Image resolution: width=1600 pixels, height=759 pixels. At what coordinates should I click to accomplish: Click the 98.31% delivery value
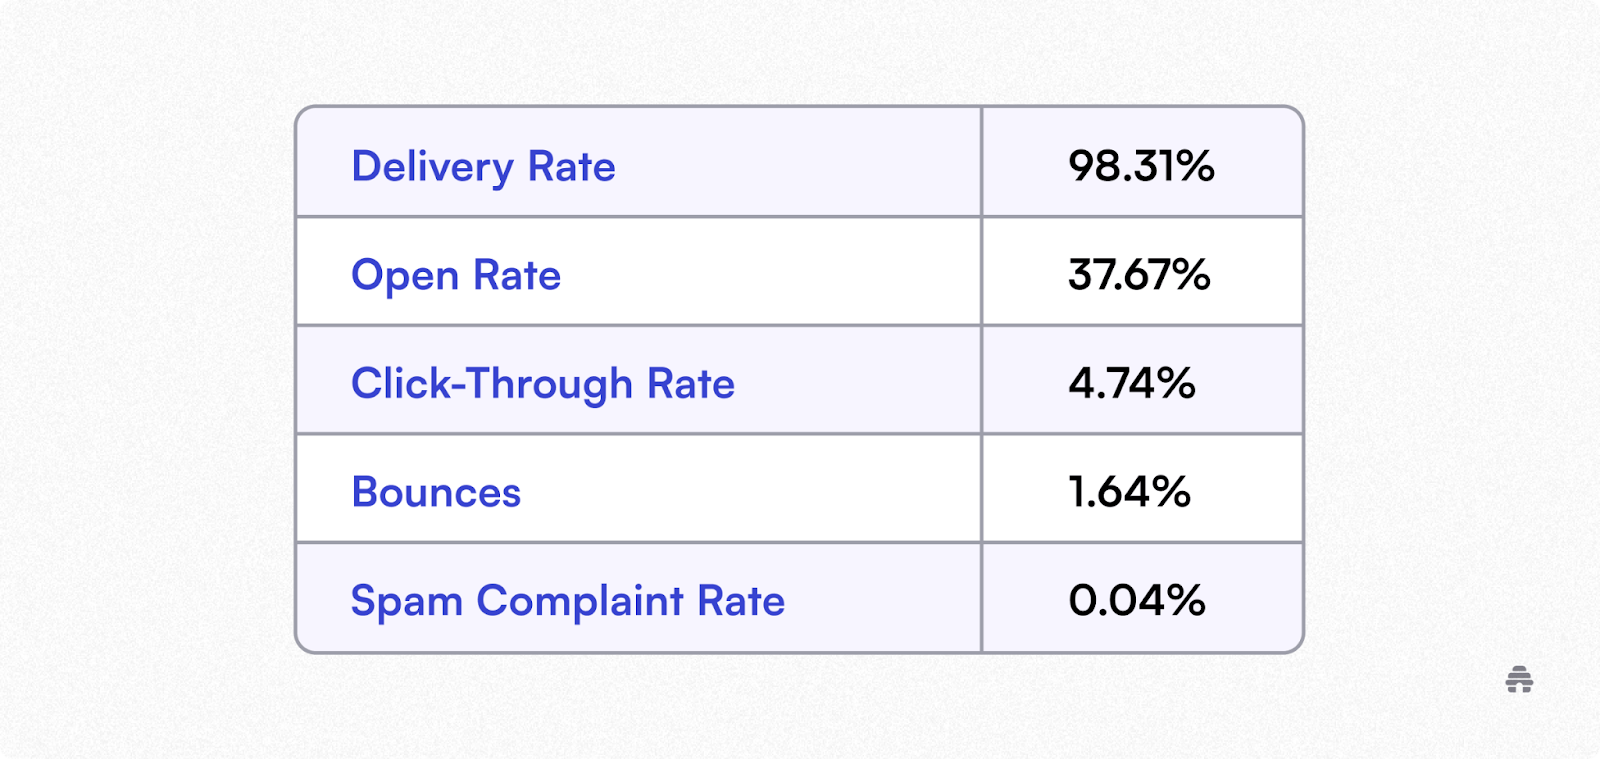click(1141, 166)
